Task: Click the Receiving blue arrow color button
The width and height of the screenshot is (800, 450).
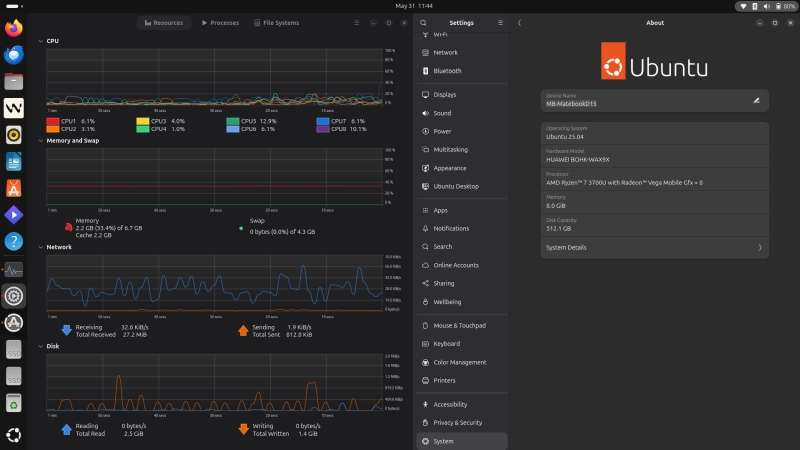Action: 66,331
